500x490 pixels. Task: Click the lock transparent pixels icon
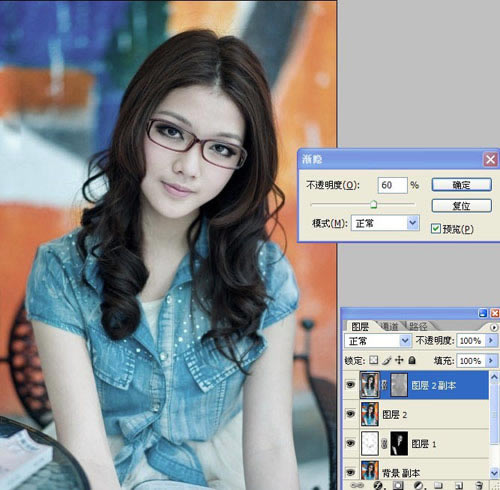click(x=374, y=360)
